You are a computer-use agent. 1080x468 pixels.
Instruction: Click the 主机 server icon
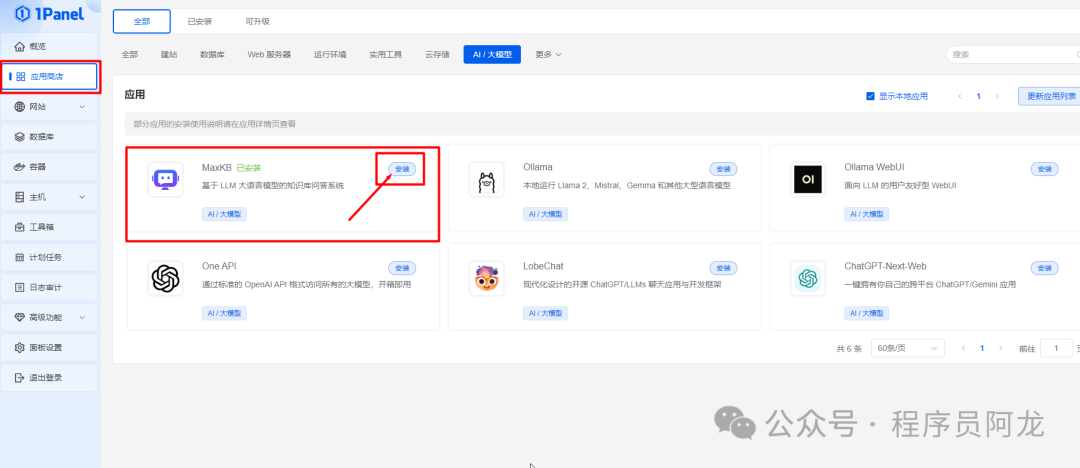[x=19, y=197]
